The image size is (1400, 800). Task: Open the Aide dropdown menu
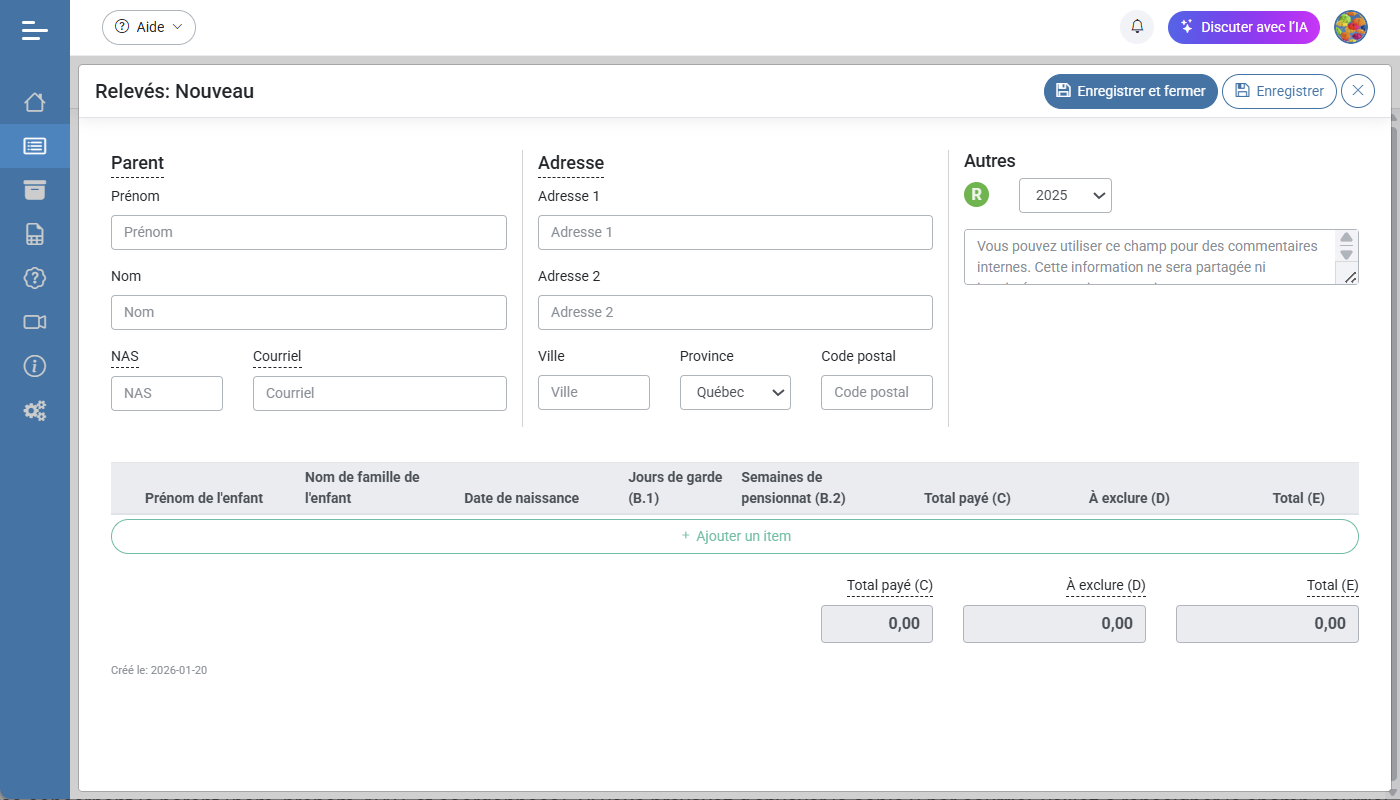pos(148,27)
